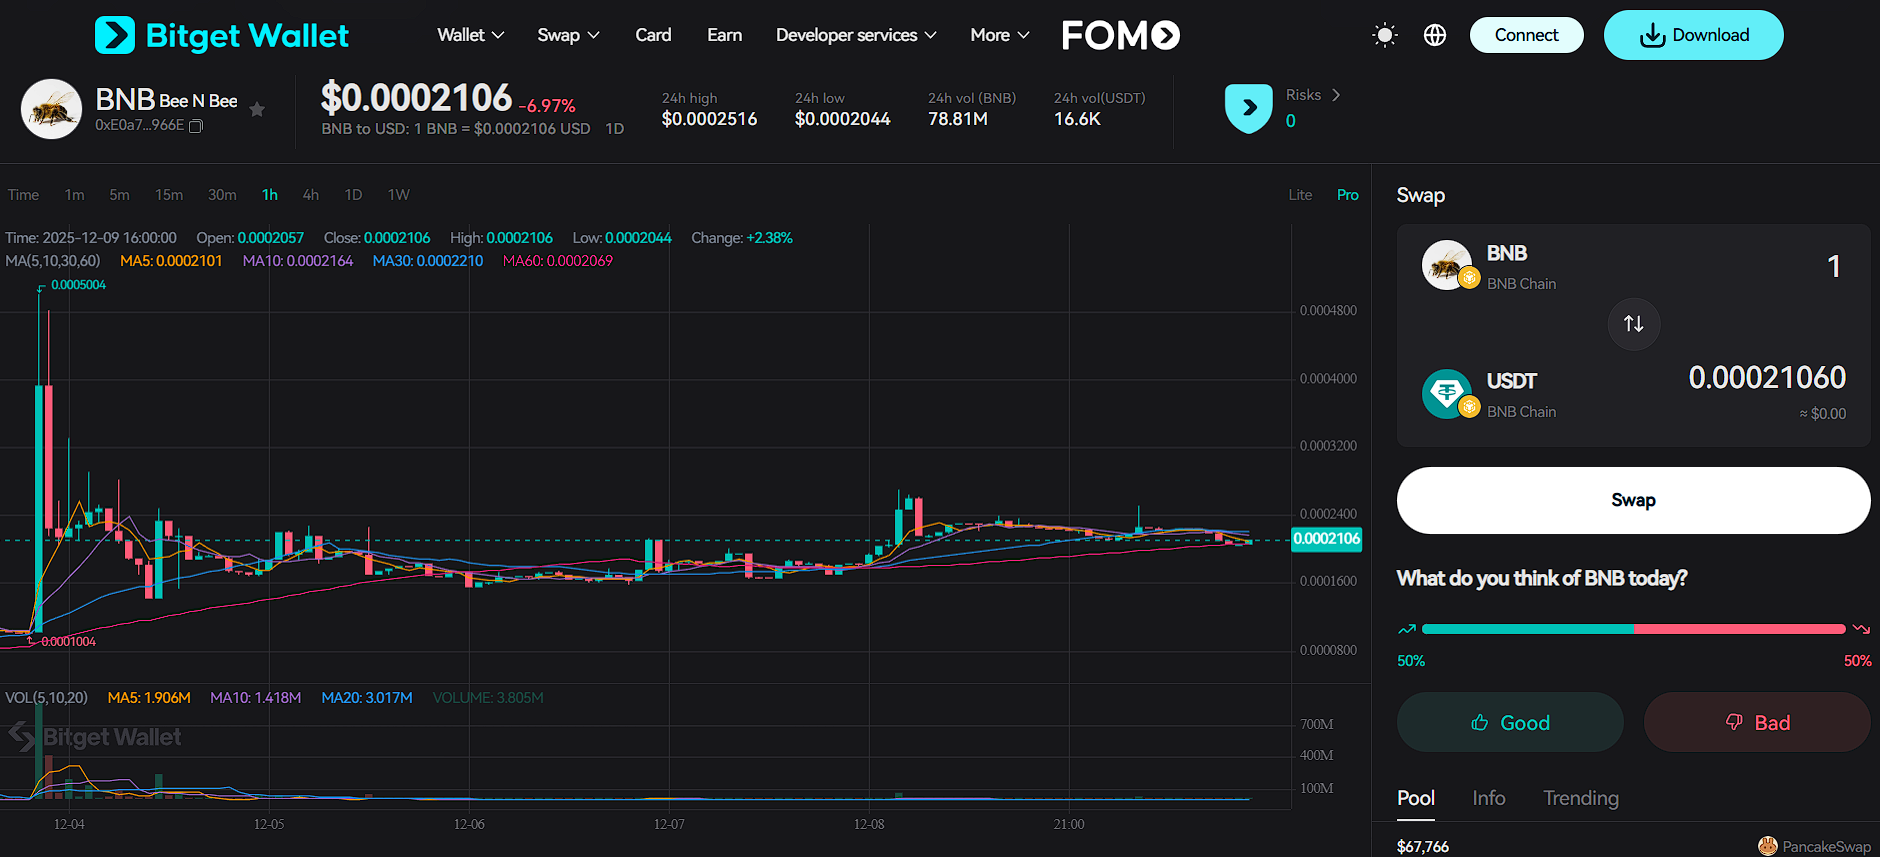The width and height of the screenshot is (1880, 857).
Task: Vote Good for BNB today
Action: [1510, 722]
